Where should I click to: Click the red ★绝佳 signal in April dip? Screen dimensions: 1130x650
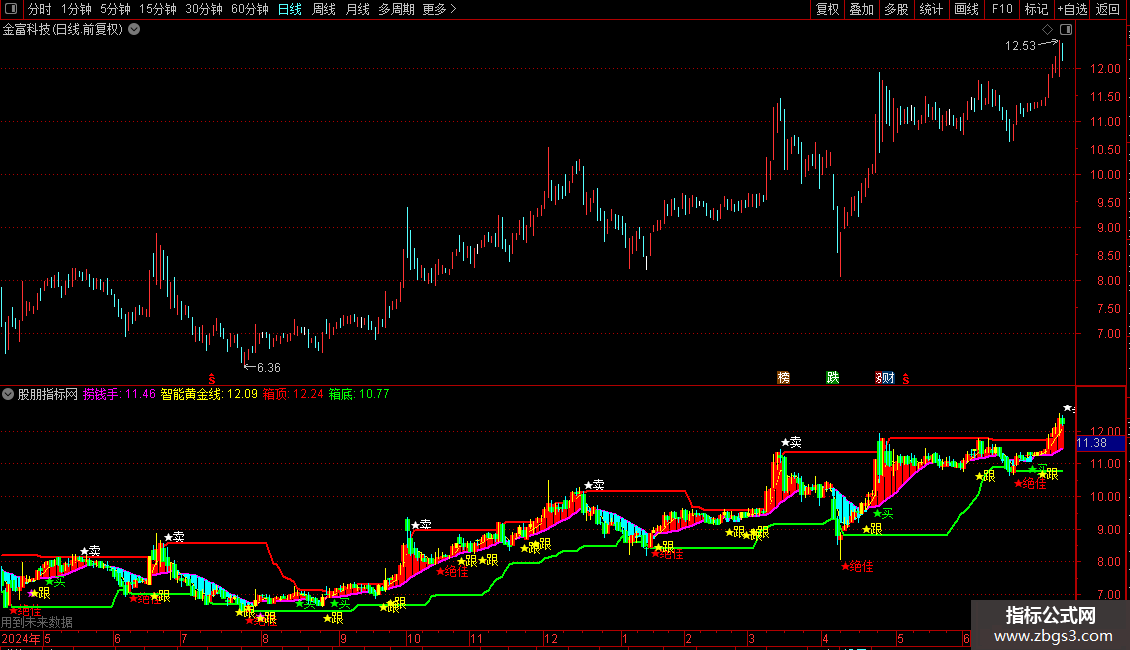click(857, 566)
